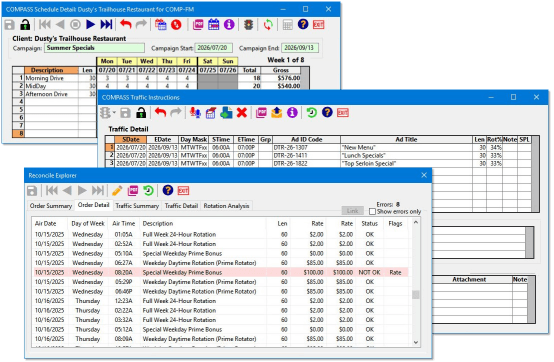Open help in Traffic Instructions toolbar
Viewport: 554px width, 362px height.
tap(327, 112)
